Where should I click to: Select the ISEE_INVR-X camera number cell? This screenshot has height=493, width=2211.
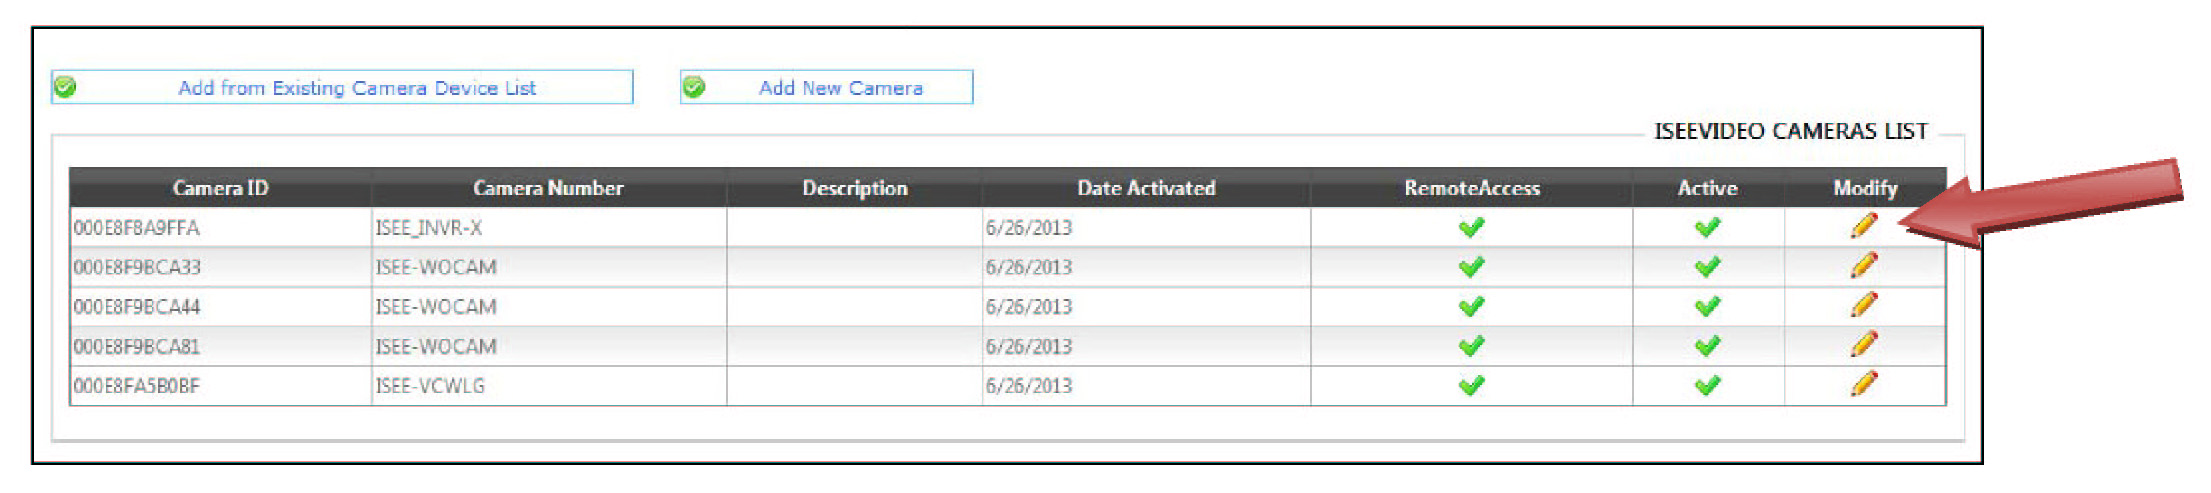(x=429, y=228)
